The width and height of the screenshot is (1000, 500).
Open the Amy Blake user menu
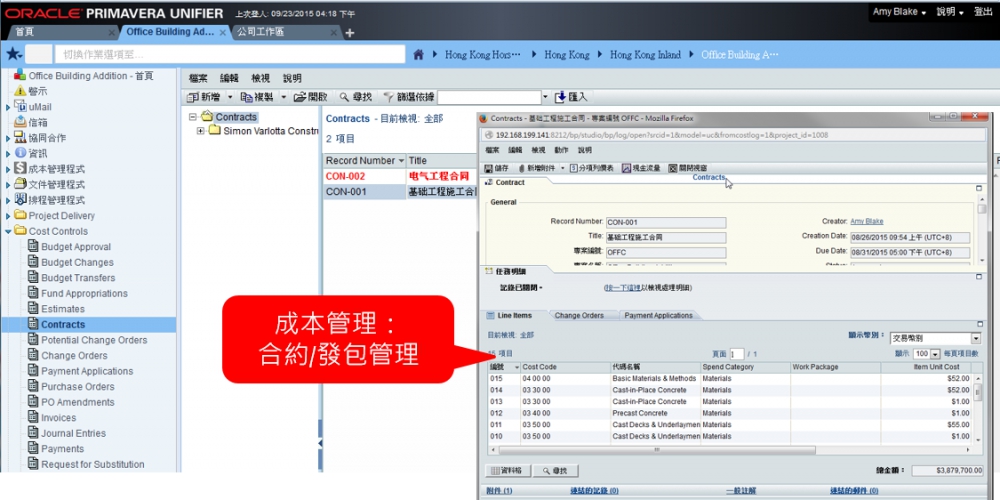899,12
